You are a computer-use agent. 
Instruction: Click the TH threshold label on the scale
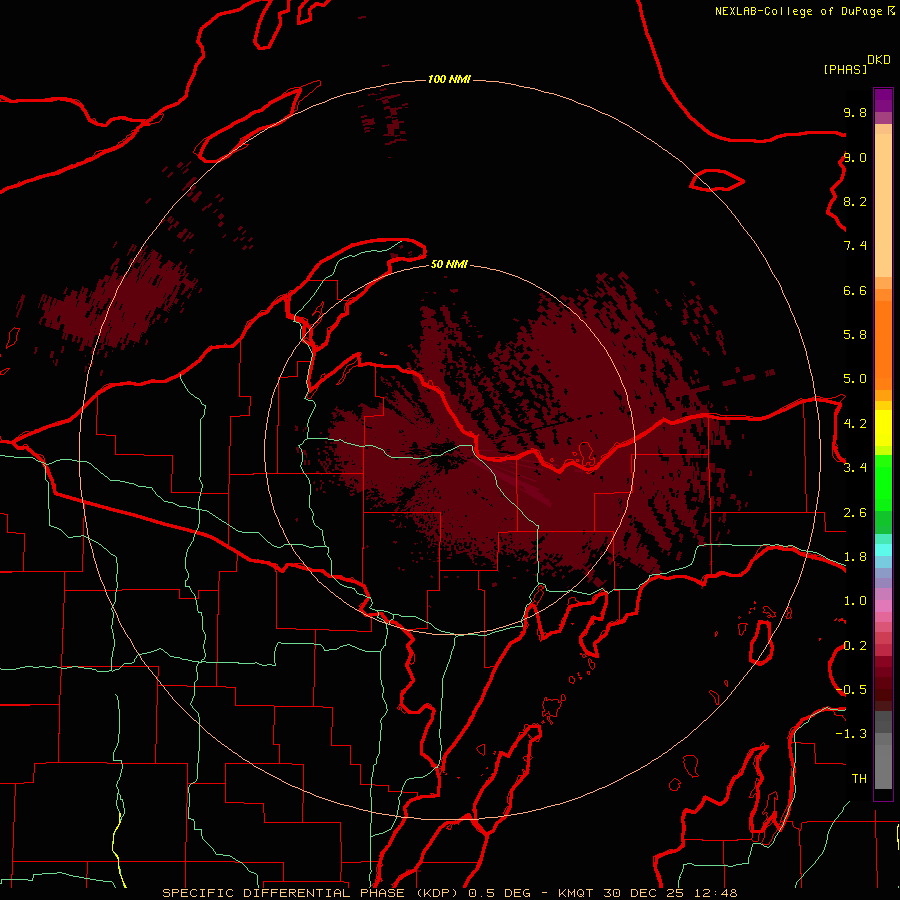click(x=859, y=779)
